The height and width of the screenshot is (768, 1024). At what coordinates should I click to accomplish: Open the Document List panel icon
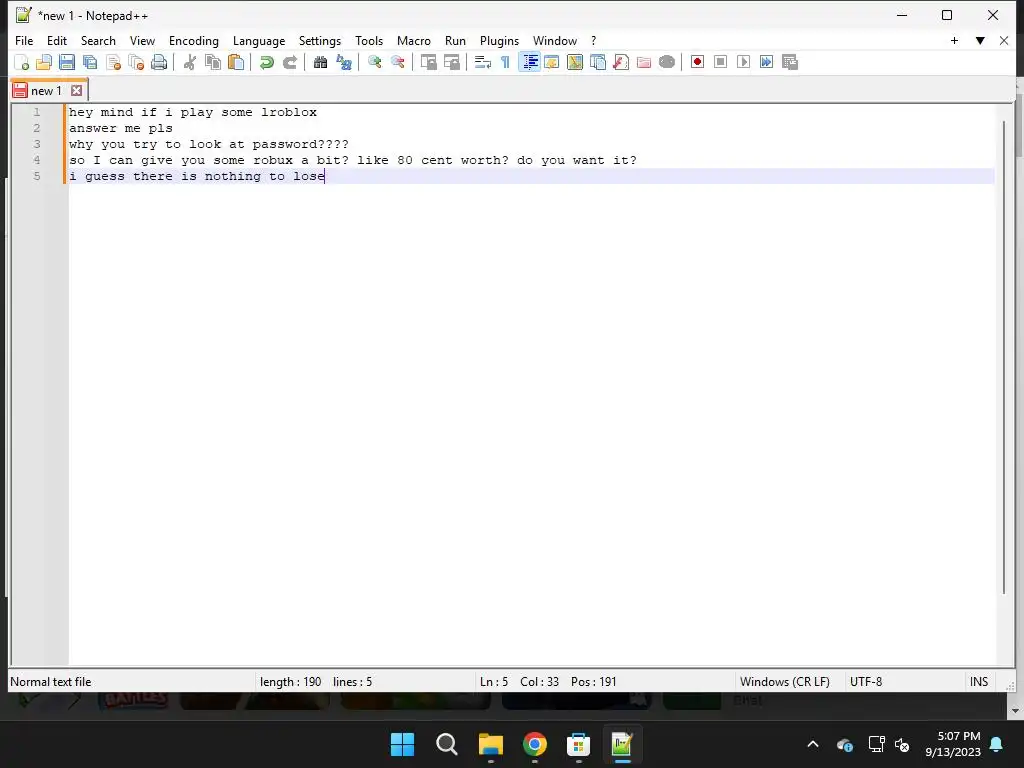[x=598, y=63]
